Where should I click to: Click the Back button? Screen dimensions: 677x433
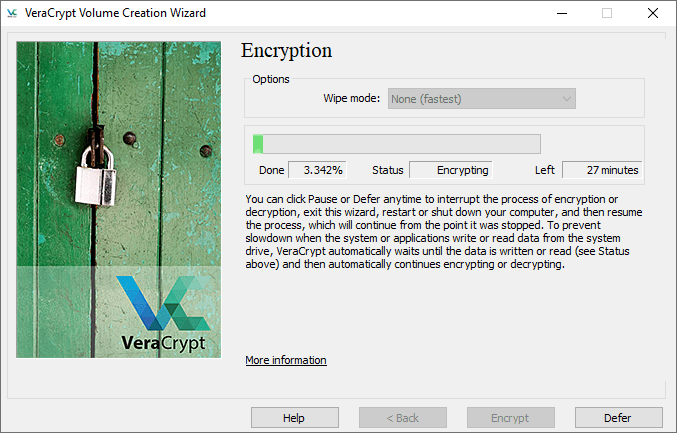point(403,418)
